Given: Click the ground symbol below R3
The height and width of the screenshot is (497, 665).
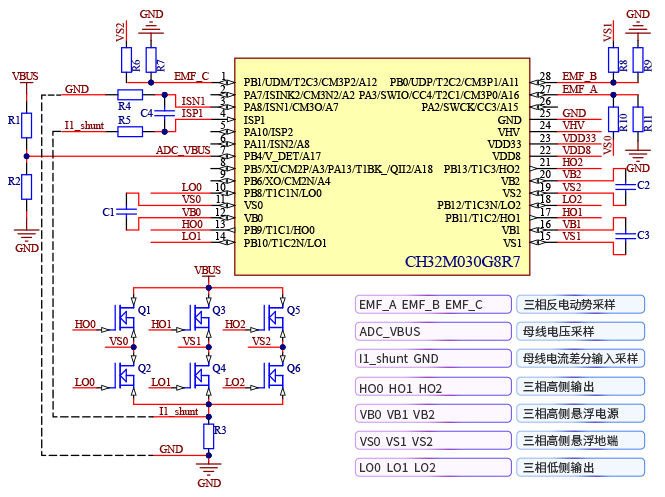Looking at the screenshot, I should click(208, 466).
